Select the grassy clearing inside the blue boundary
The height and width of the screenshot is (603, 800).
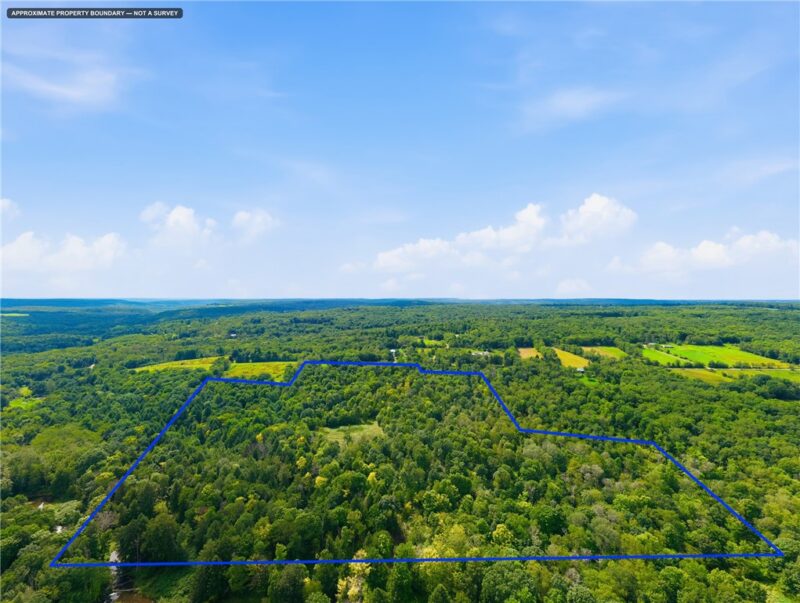[x=353, y=433]
